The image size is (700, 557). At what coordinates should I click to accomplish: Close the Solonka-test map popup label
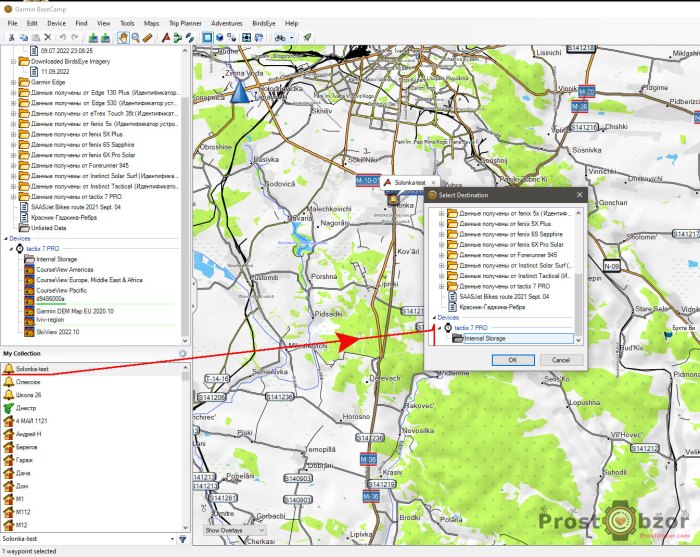point(433,183)
